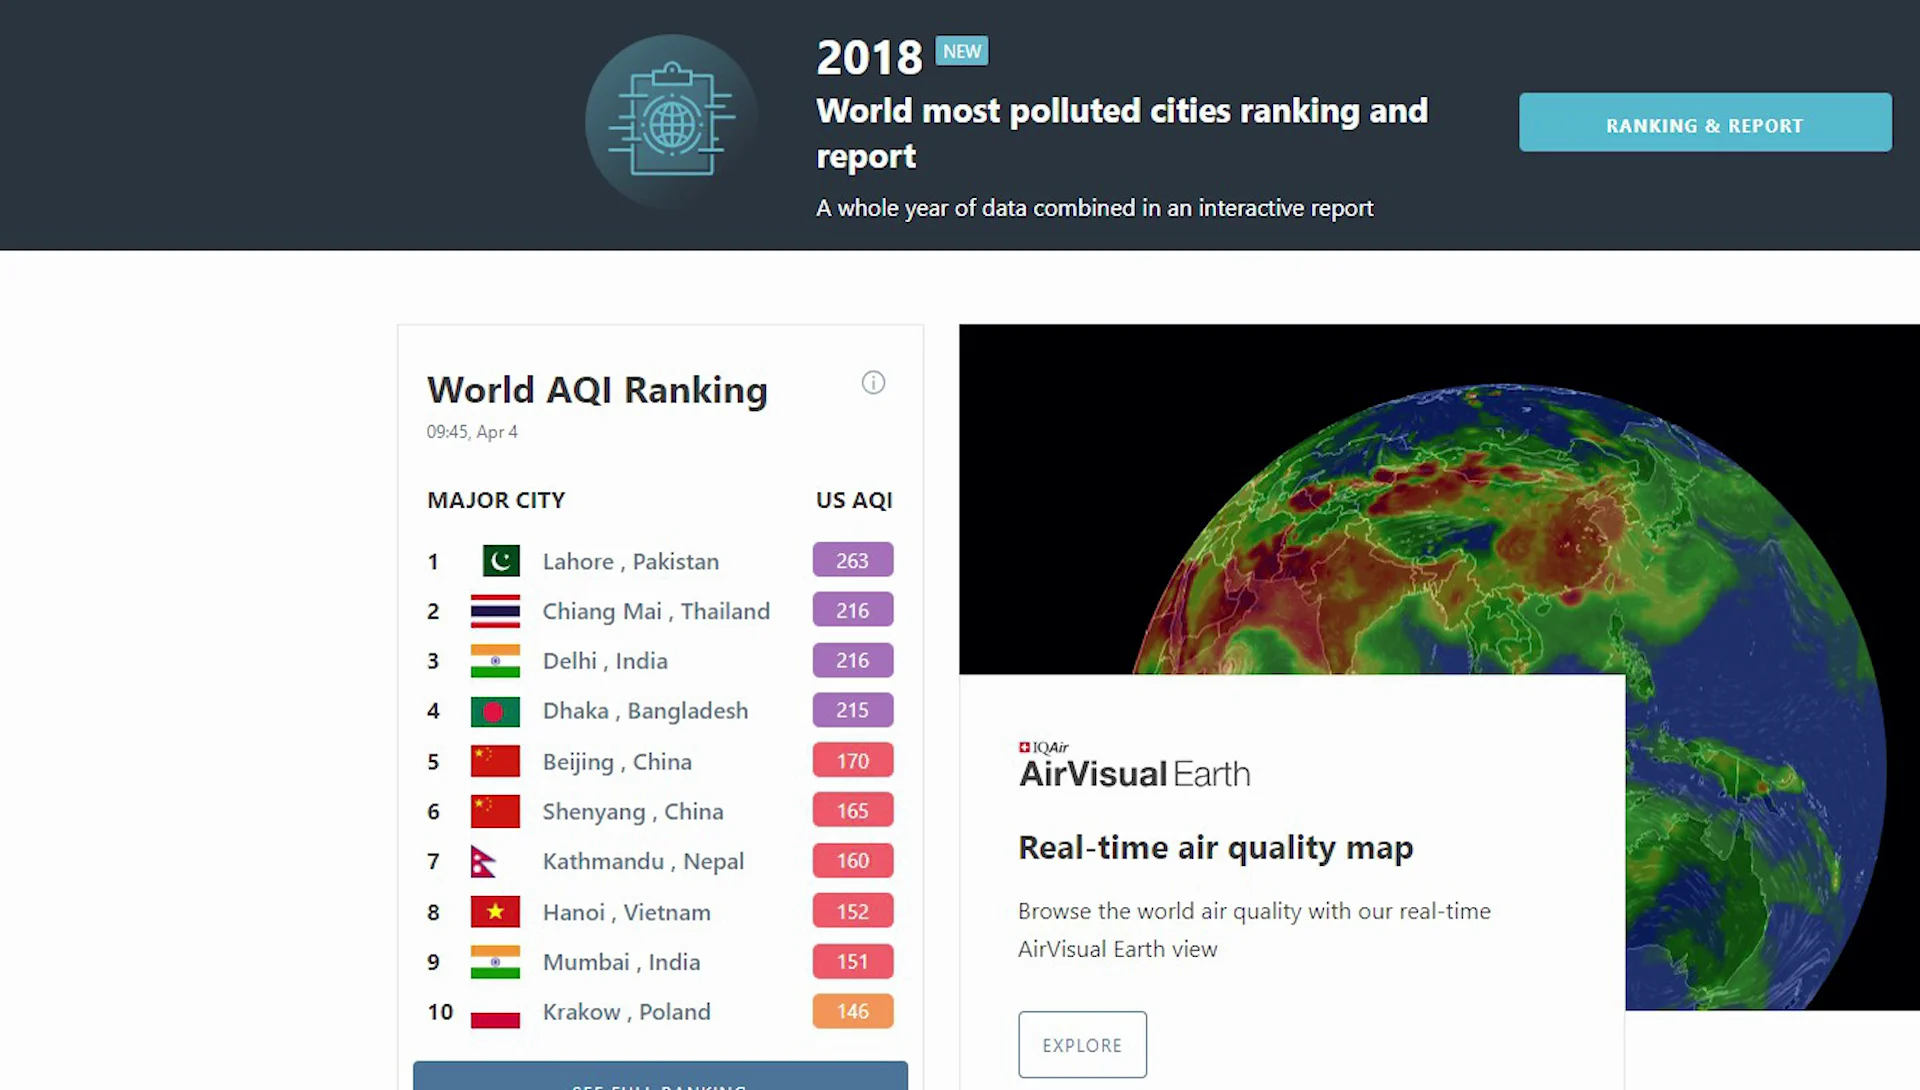Click the AirVisual Earth title text
Viewport: 1920px width, 1090px height.
pos(1134,774)
